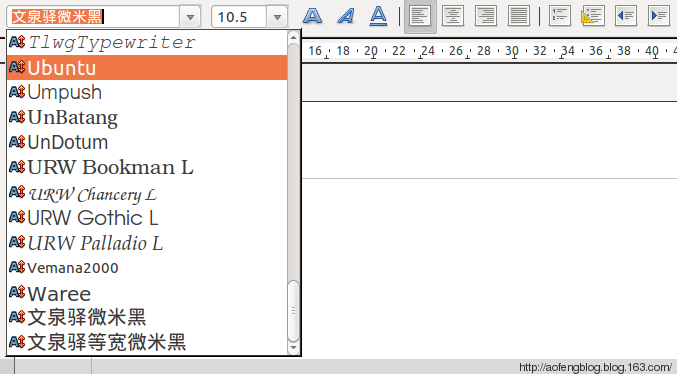Open the font size dropdown arrow
Viewport: 677px width, 374px height.
277,17
